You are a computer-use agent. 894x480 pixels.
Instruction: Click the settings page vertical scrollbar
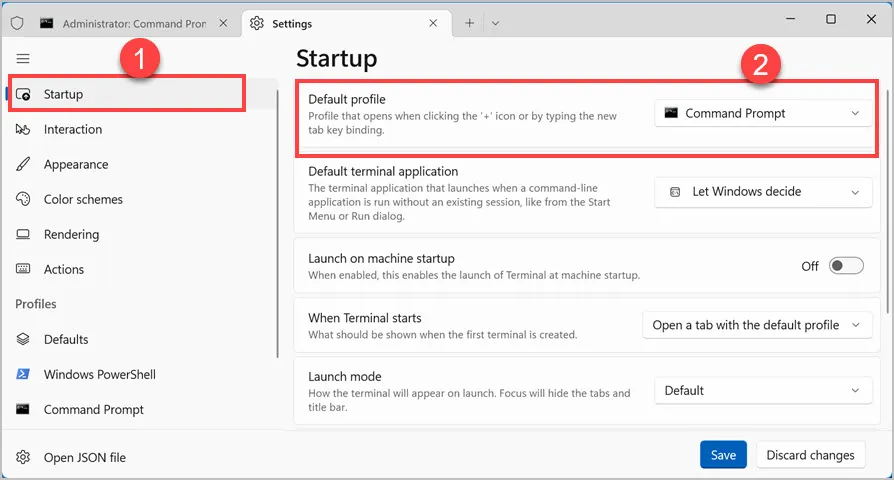click(x=888, y=200)
